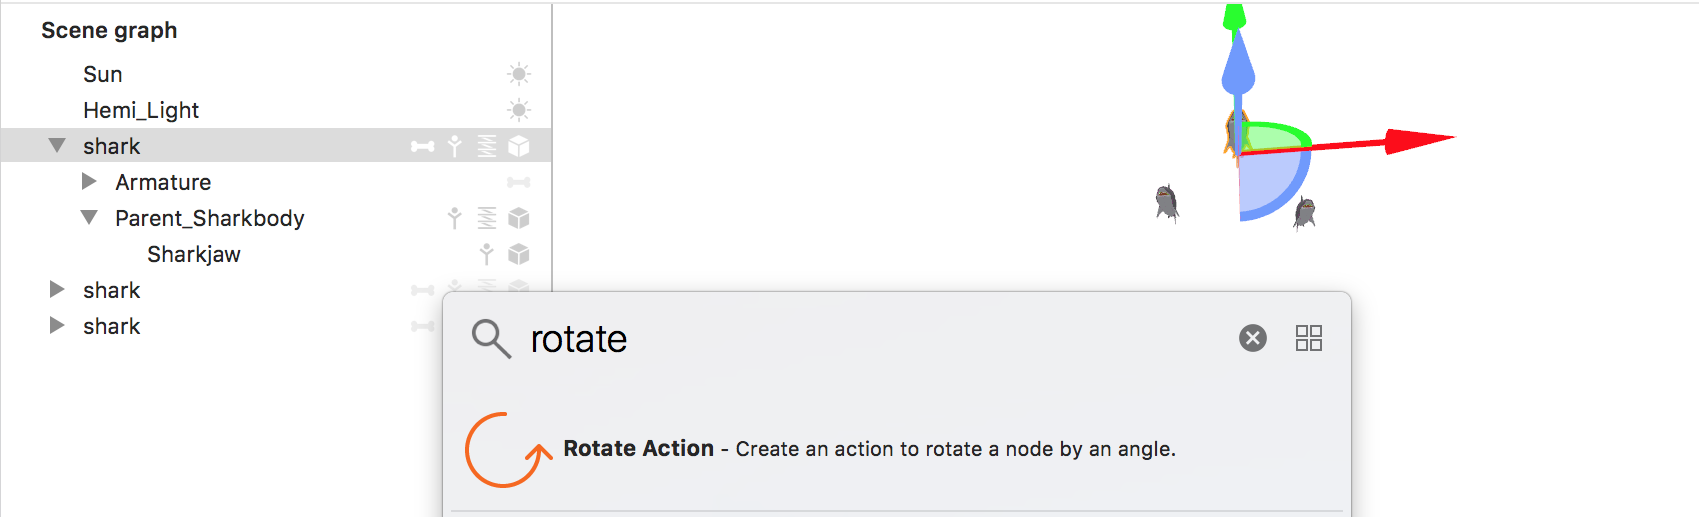
Task: Select the Sun node in the scene graph
Action: (x=103, y=74)
